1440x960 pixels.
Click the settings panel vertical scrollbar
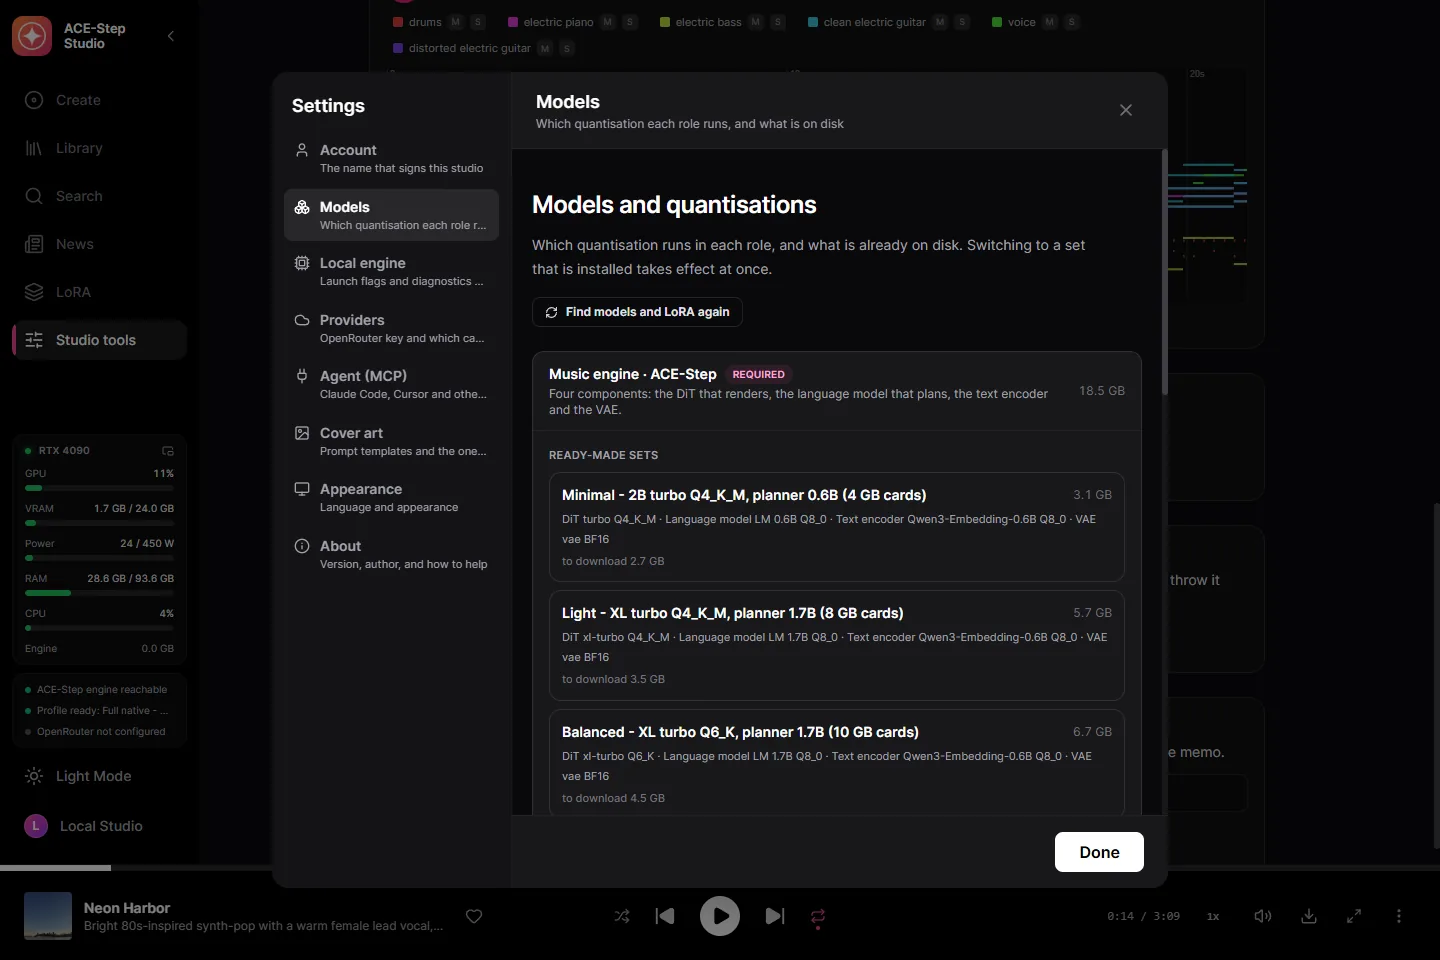click(1164, 272)
